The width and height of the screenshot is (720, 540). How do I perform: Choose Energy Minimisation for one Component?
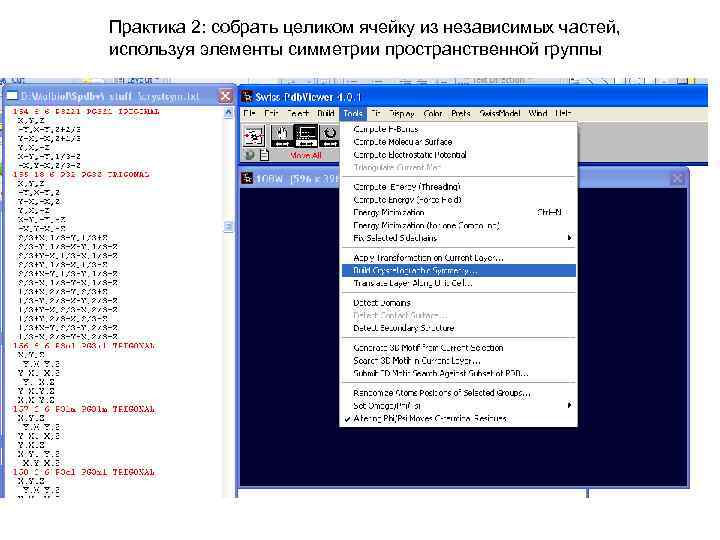point(459,225)
